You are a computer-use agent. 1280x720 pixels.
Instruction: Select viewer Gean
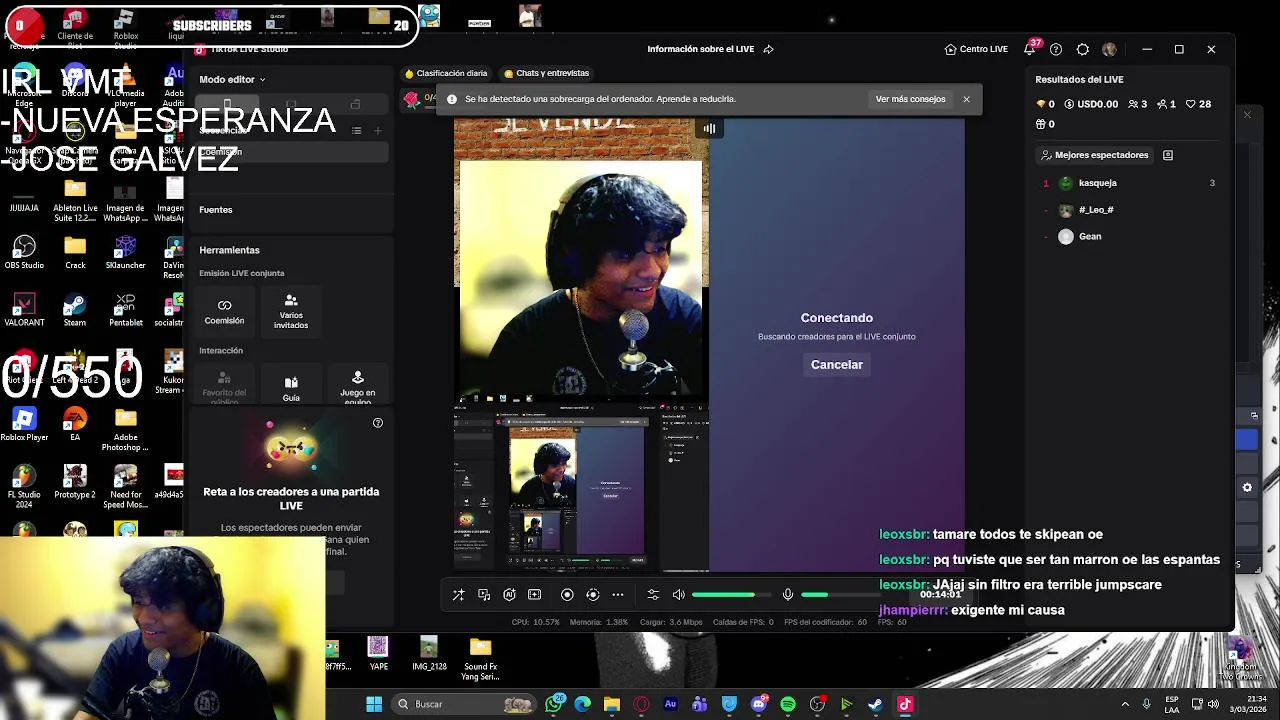coord(1128,237)
